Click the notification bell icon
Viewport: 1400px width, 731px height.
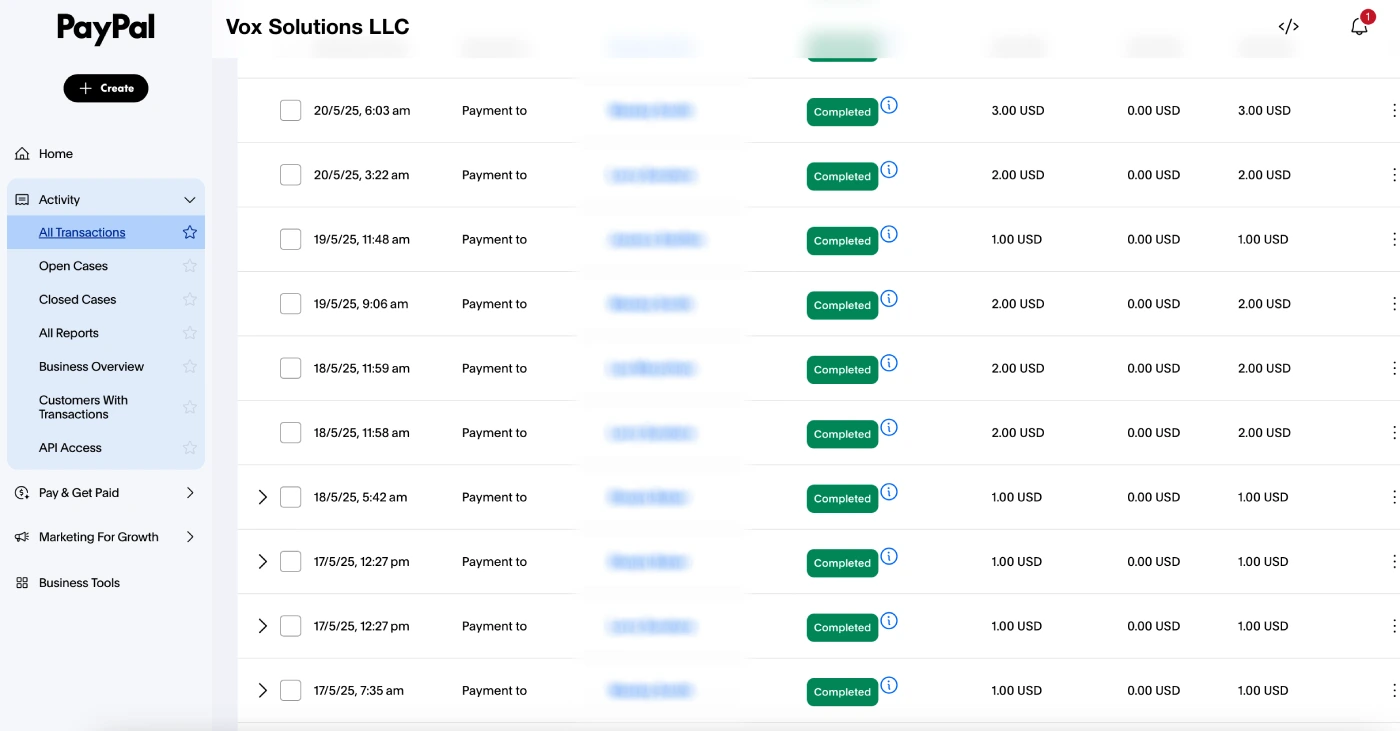1359,25
